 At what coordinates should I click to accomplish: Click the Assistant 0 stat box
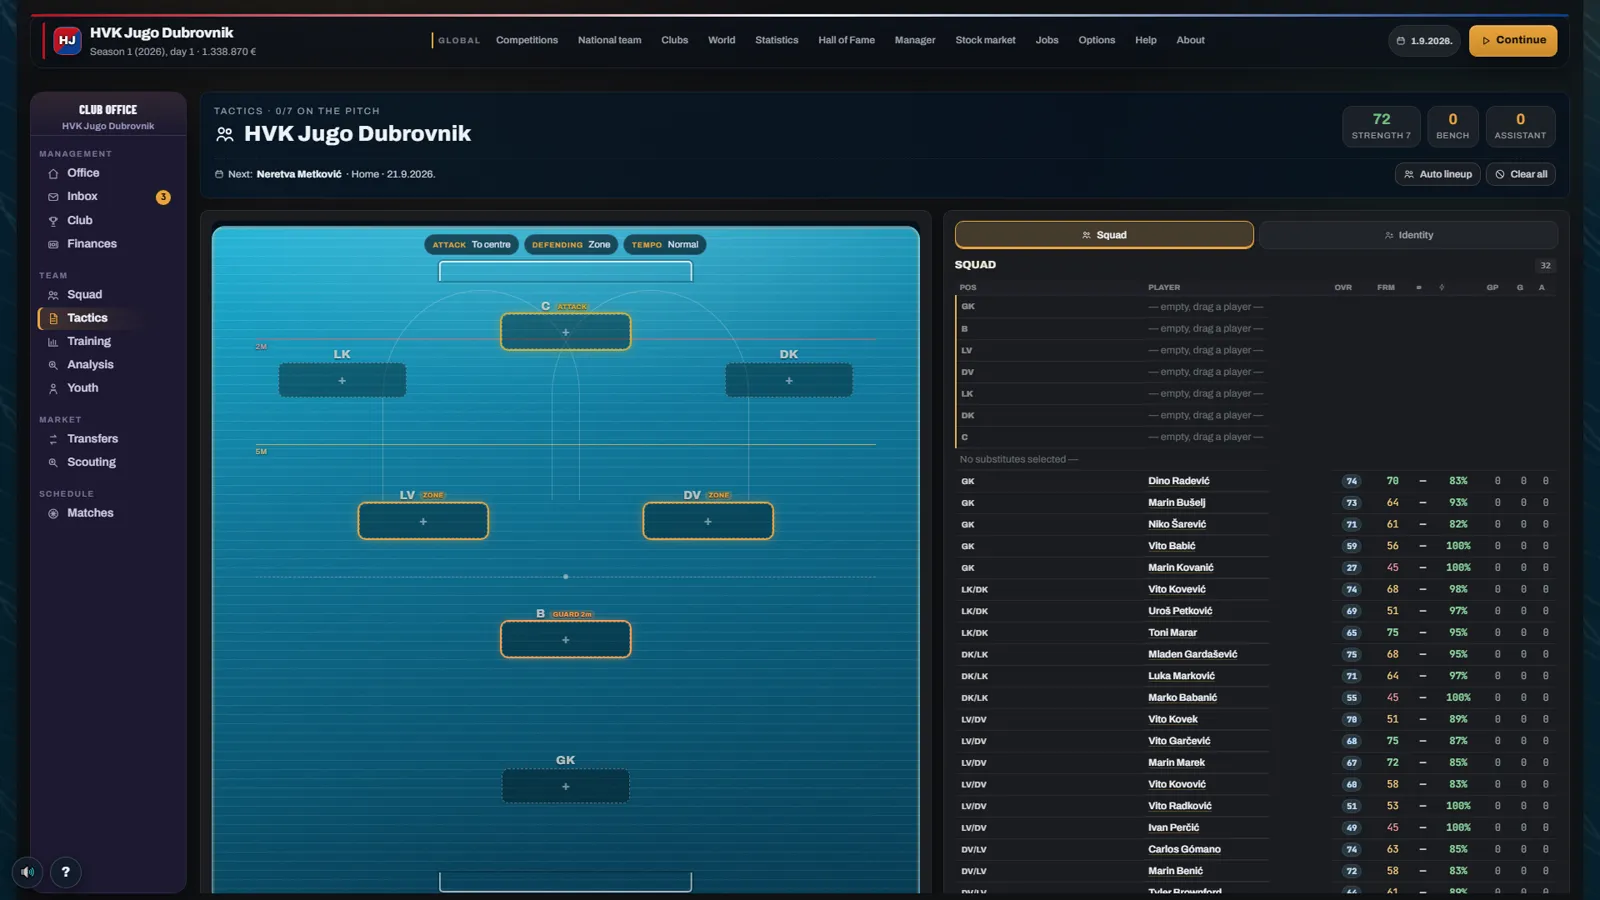point(1520,126)
